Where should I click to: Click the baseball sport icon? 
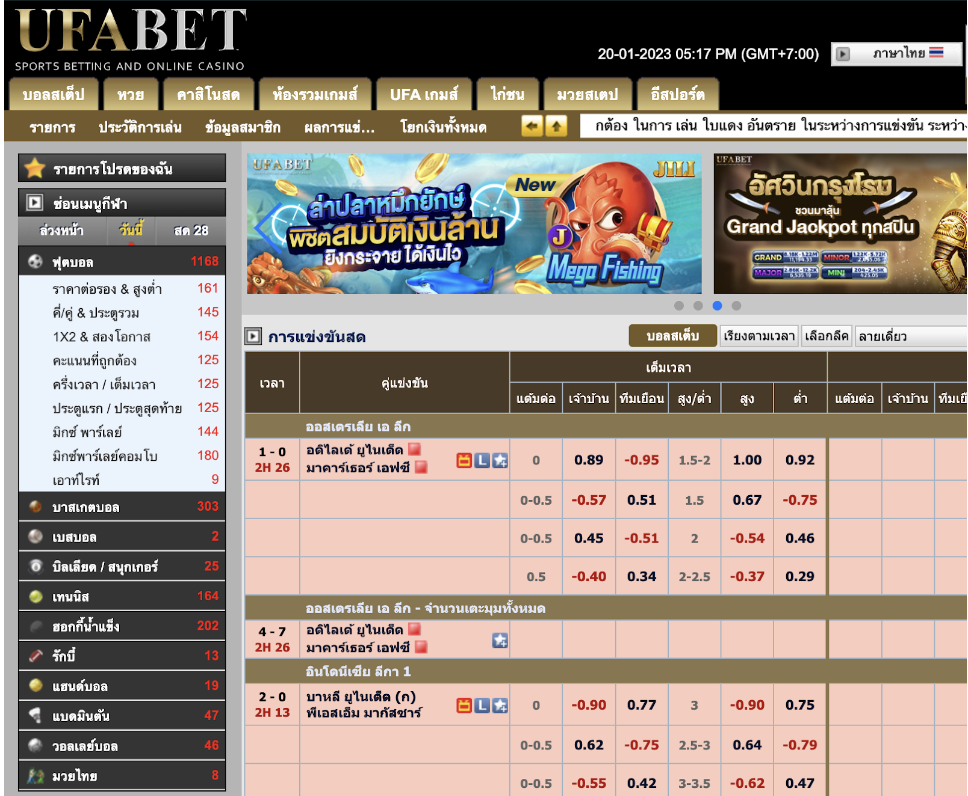point(35,536)
